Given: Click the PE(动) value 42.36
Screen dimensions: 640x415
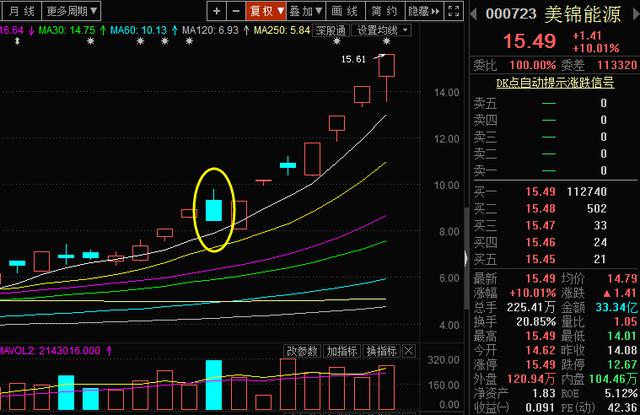Looking at the screenshot, I should (622, 407).
